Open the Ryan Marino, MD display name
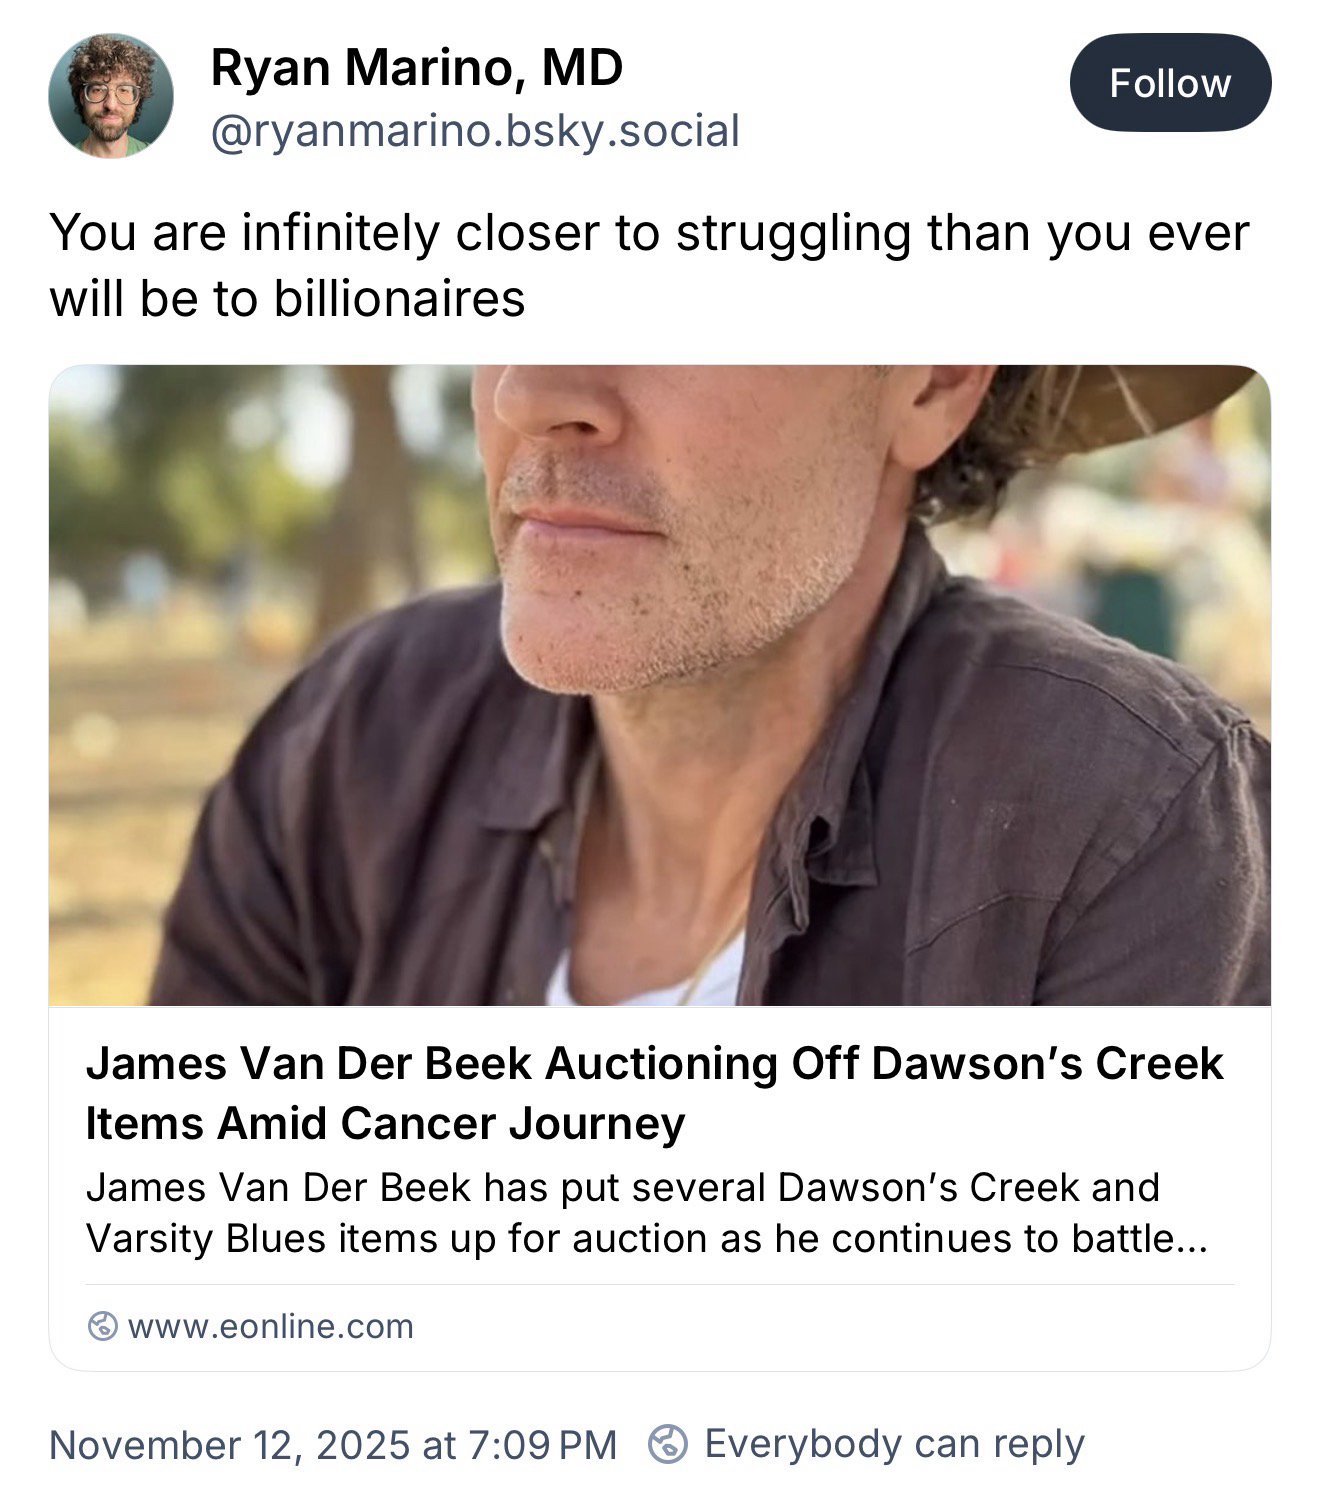Image resolution: width=1320 pixels, height=1495 pixels. [416, 68]
